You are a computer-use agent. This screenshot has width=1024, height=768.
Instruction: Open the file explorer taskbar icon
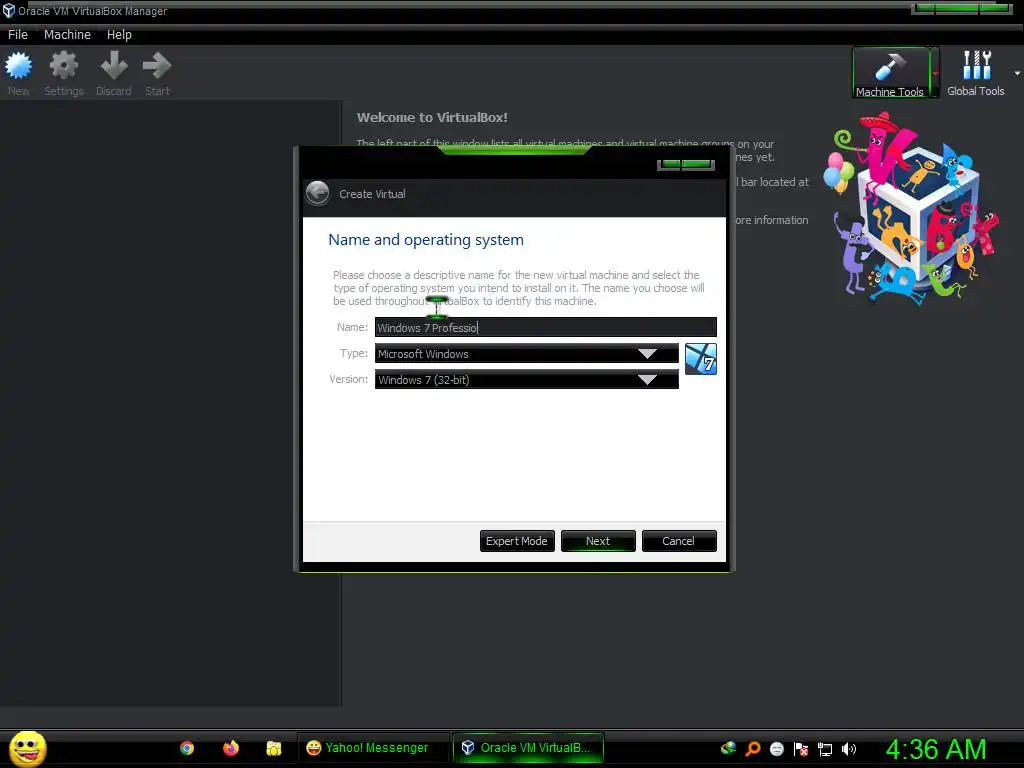pyautogui.click(x=274, y=748)
